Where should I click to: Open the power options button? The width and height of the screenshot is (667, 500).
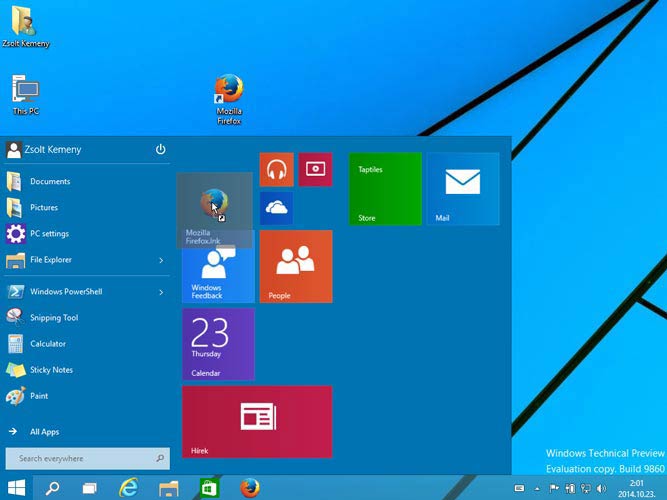coord(160,149)
